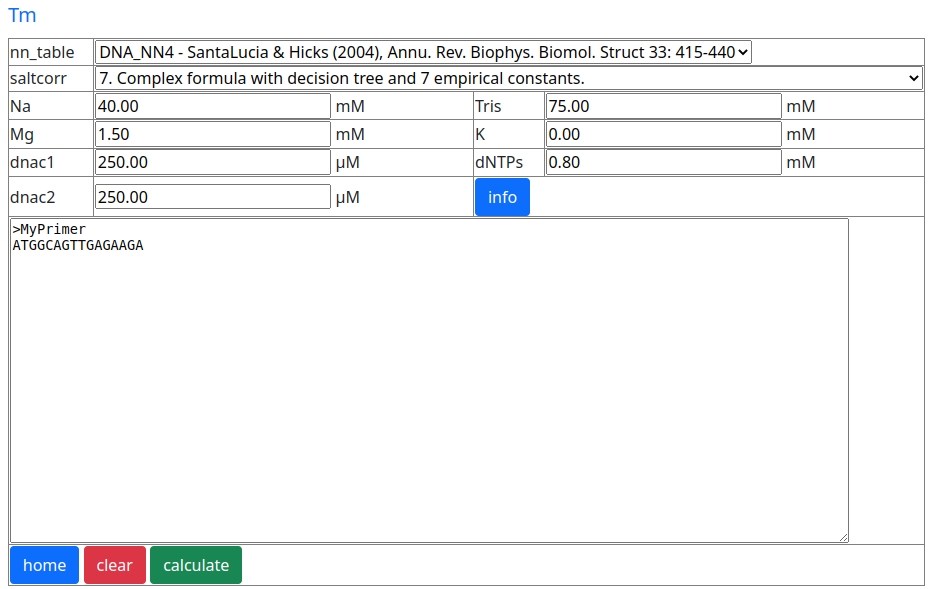Image resolution: width=931 pixels, height=589 pixels.
Task: Click the >MyPrimer header line
Action: 50,230
